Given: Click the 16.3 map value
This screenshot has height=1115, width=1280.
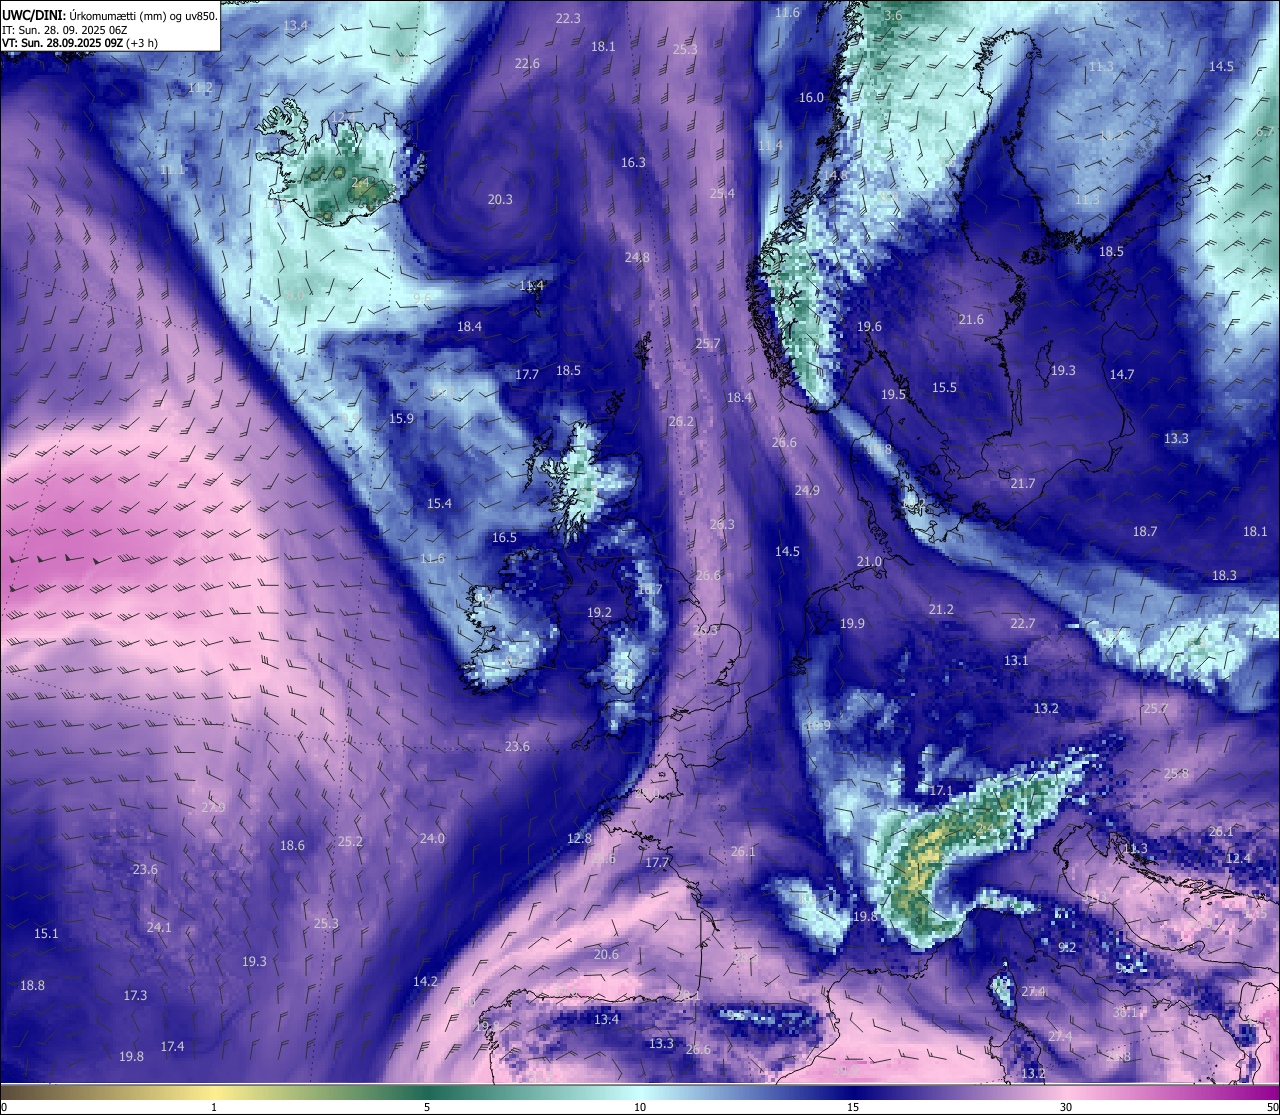Looking at the screenshot, I should 633,162.
